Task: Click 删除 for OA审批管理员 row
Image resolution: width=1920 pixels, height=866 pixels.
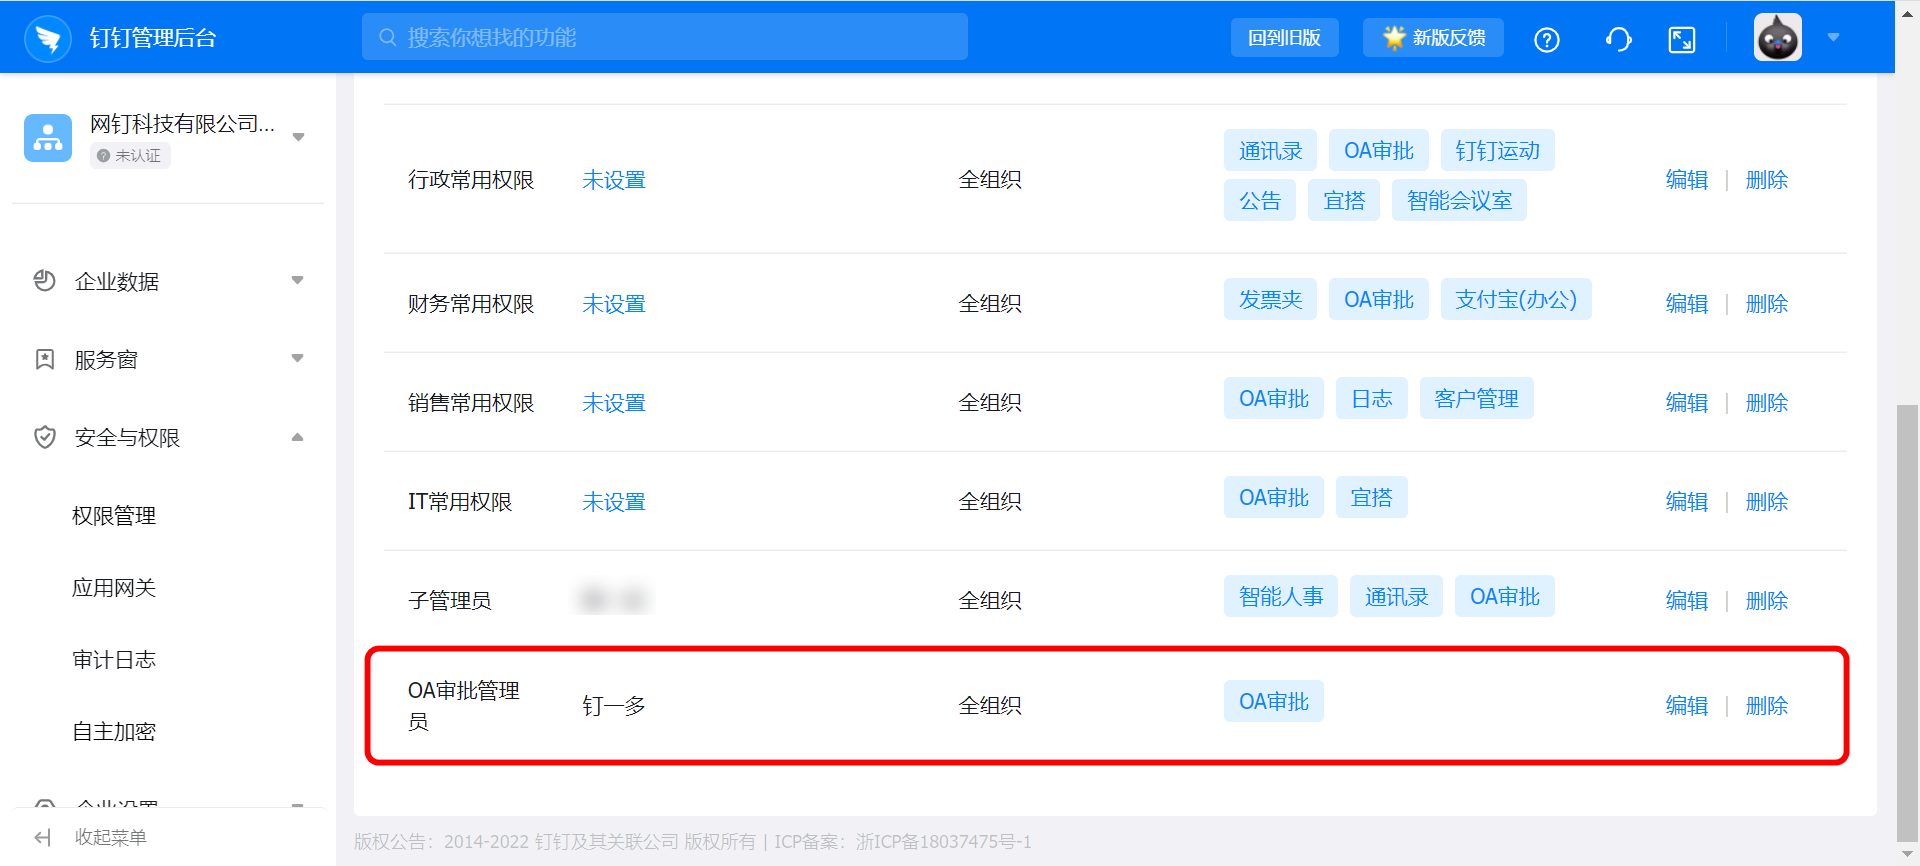Action: (x=1767, y=706)
